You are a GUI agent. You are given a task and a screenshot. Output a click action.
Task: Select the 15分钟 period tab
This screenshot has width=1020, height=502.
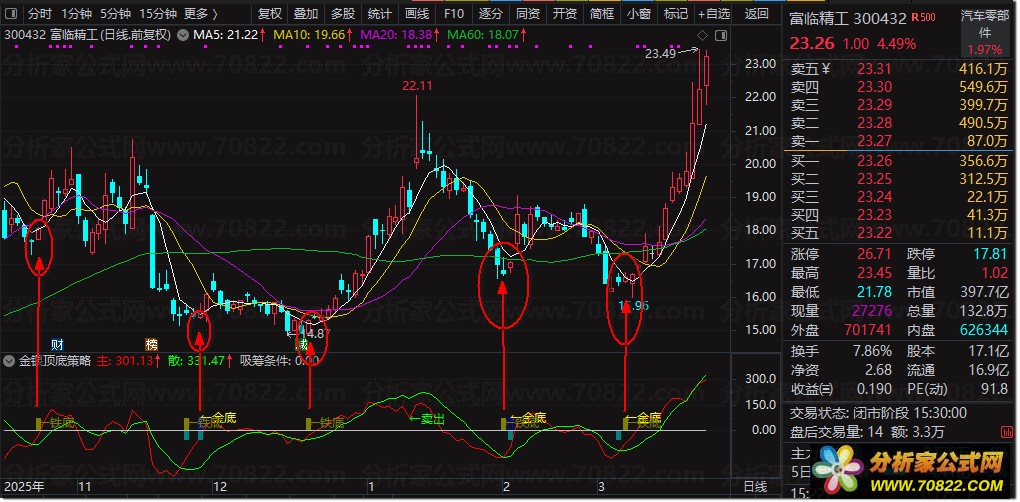tap(158, 14)
